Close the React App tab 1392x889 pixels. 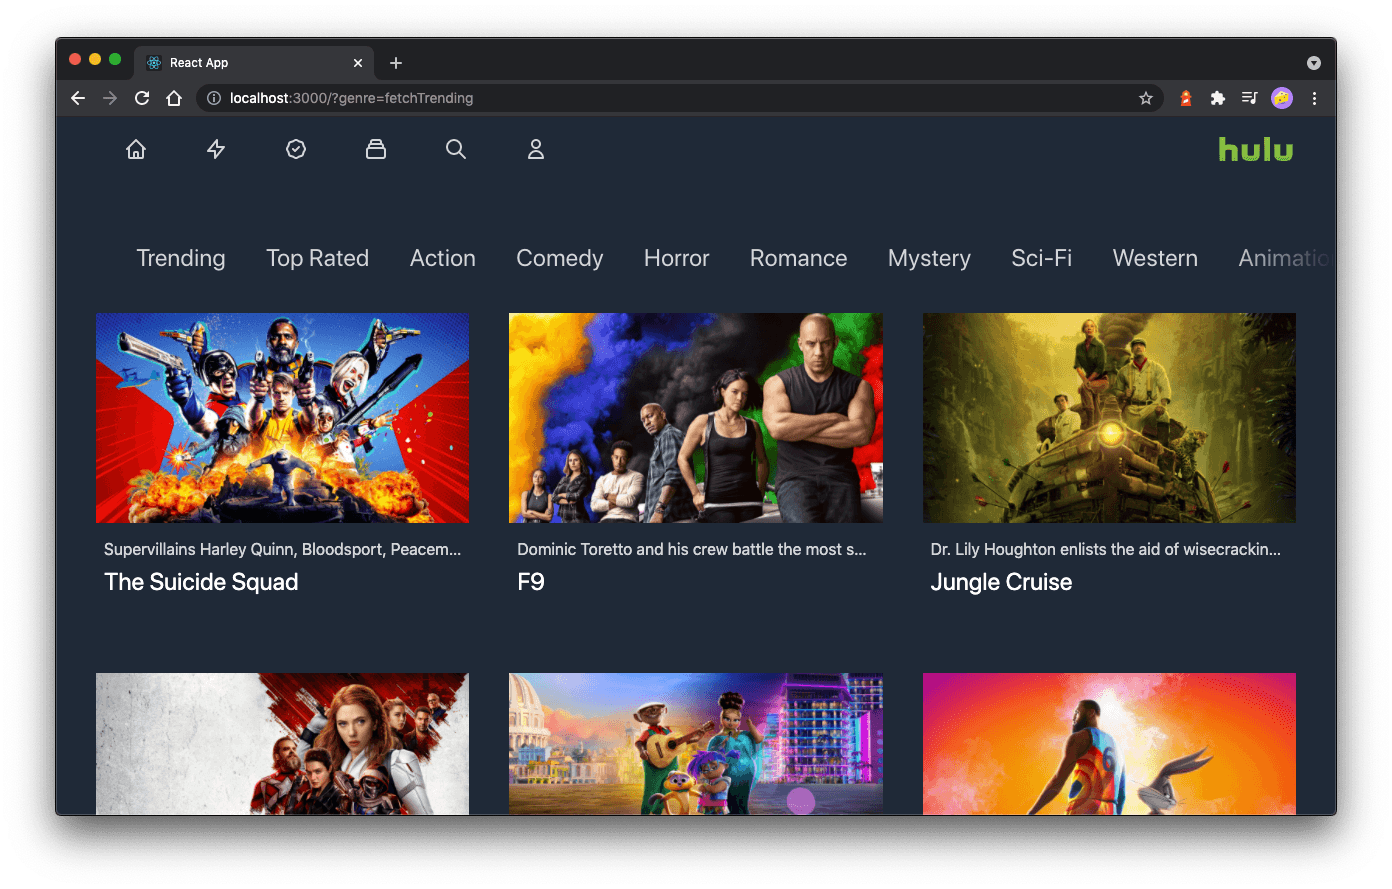tap(358, 63)
